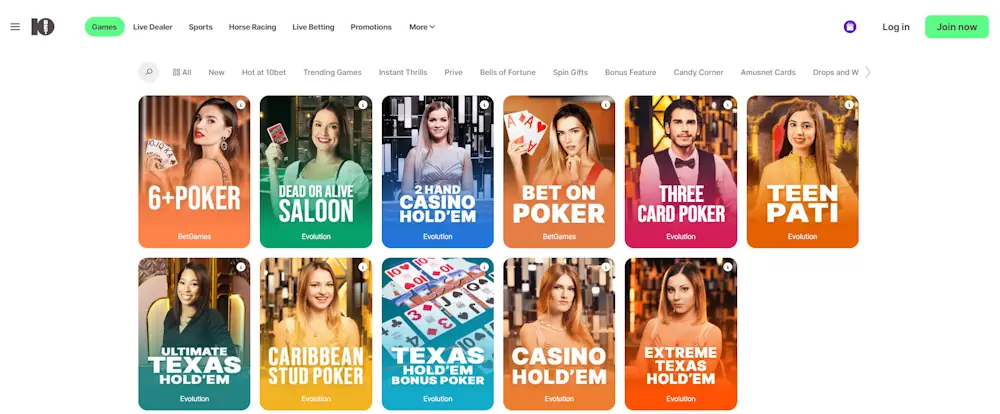Open the Horse Racing section

(253, 27)
